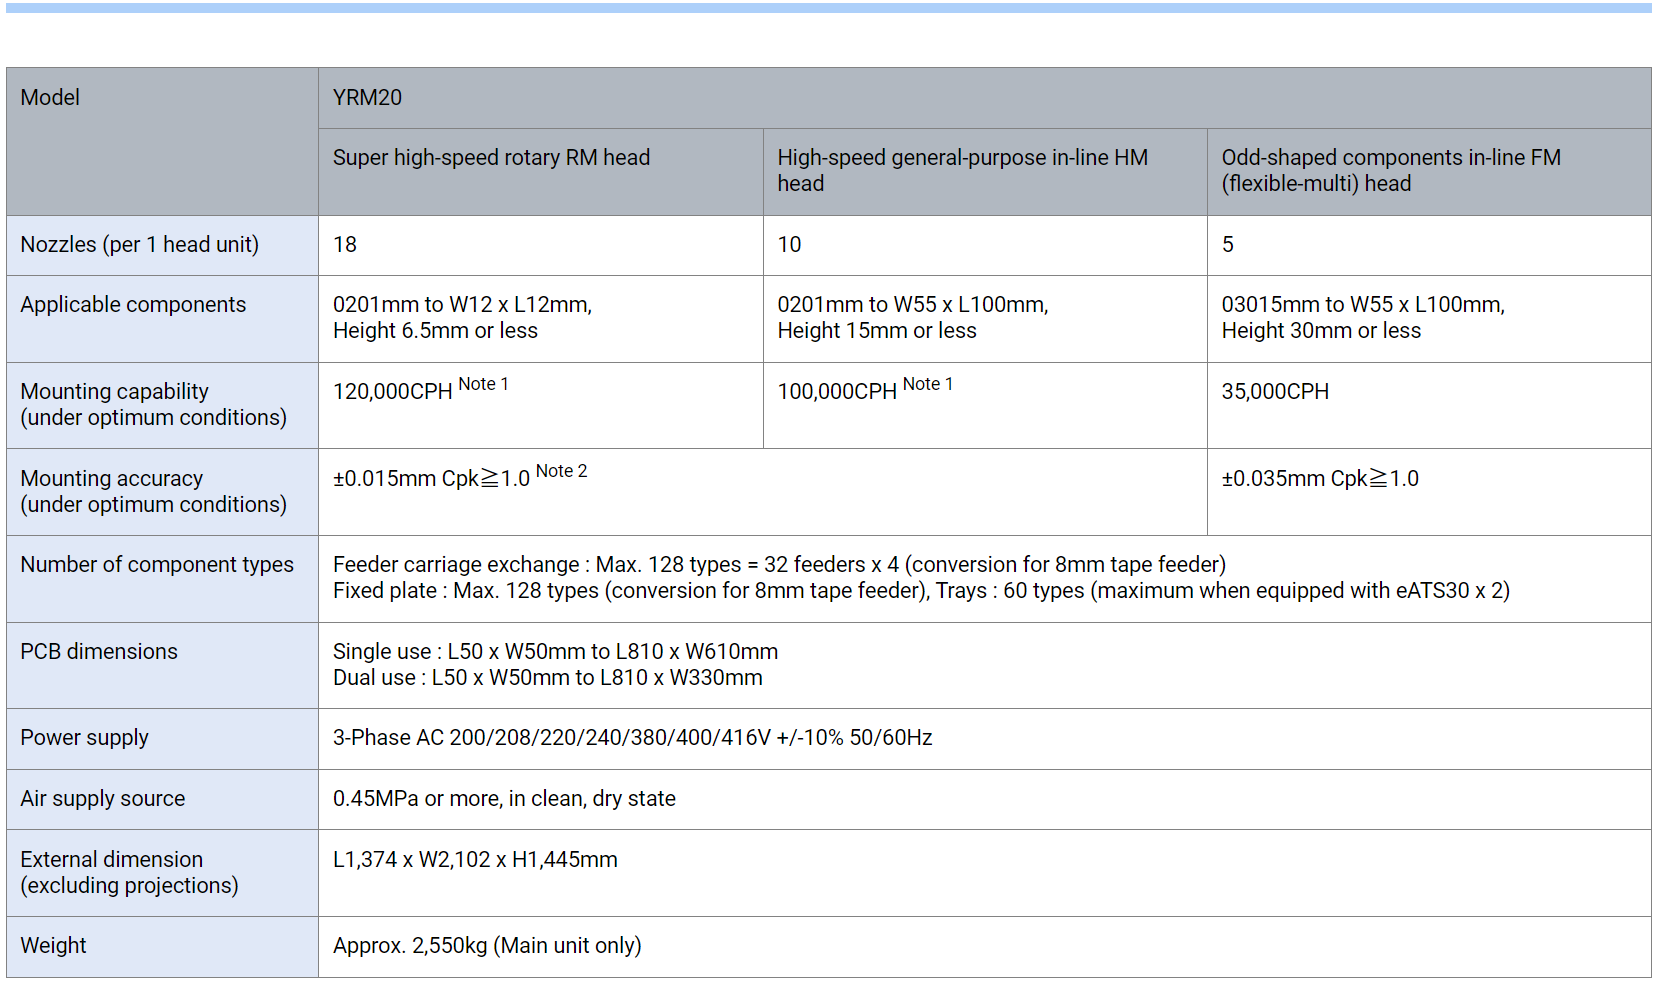Select the 'Air supply source' row label
Screen dimensions: 1657x985
click(x=162, y=800)
